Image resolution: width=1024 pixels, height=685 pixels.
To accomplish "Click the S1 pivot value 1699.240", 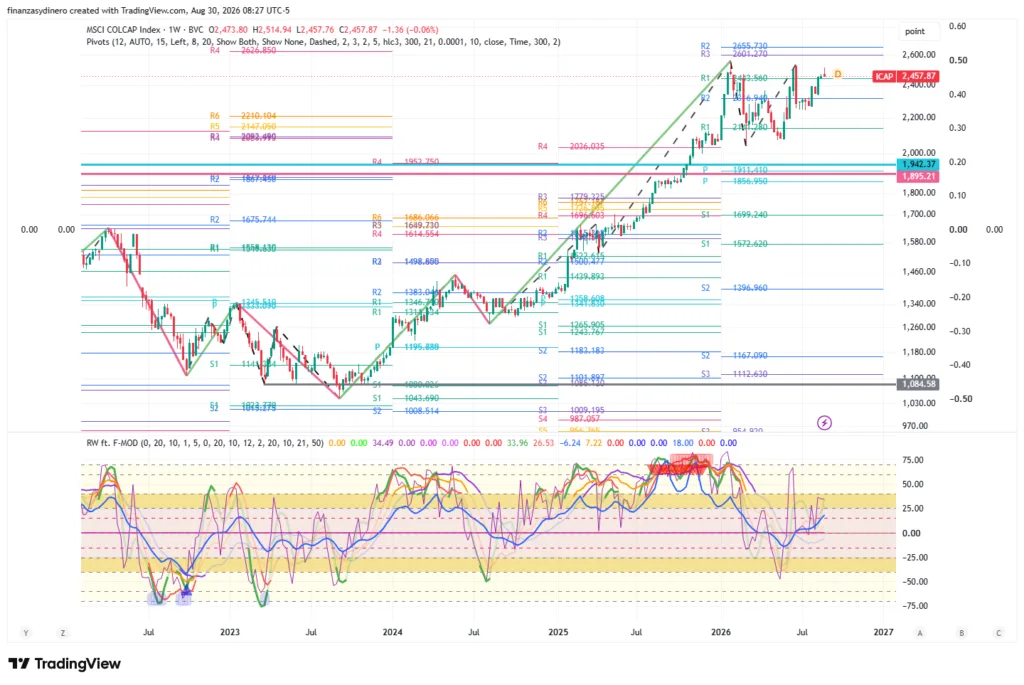I will coord(750,215).
